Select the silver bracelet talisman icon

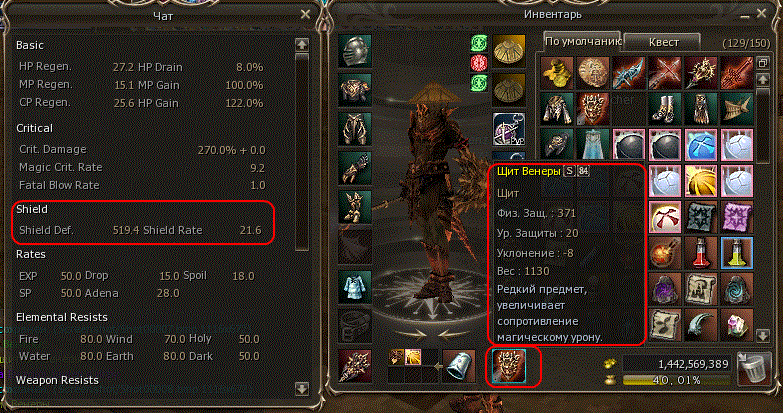click(459, 366)
